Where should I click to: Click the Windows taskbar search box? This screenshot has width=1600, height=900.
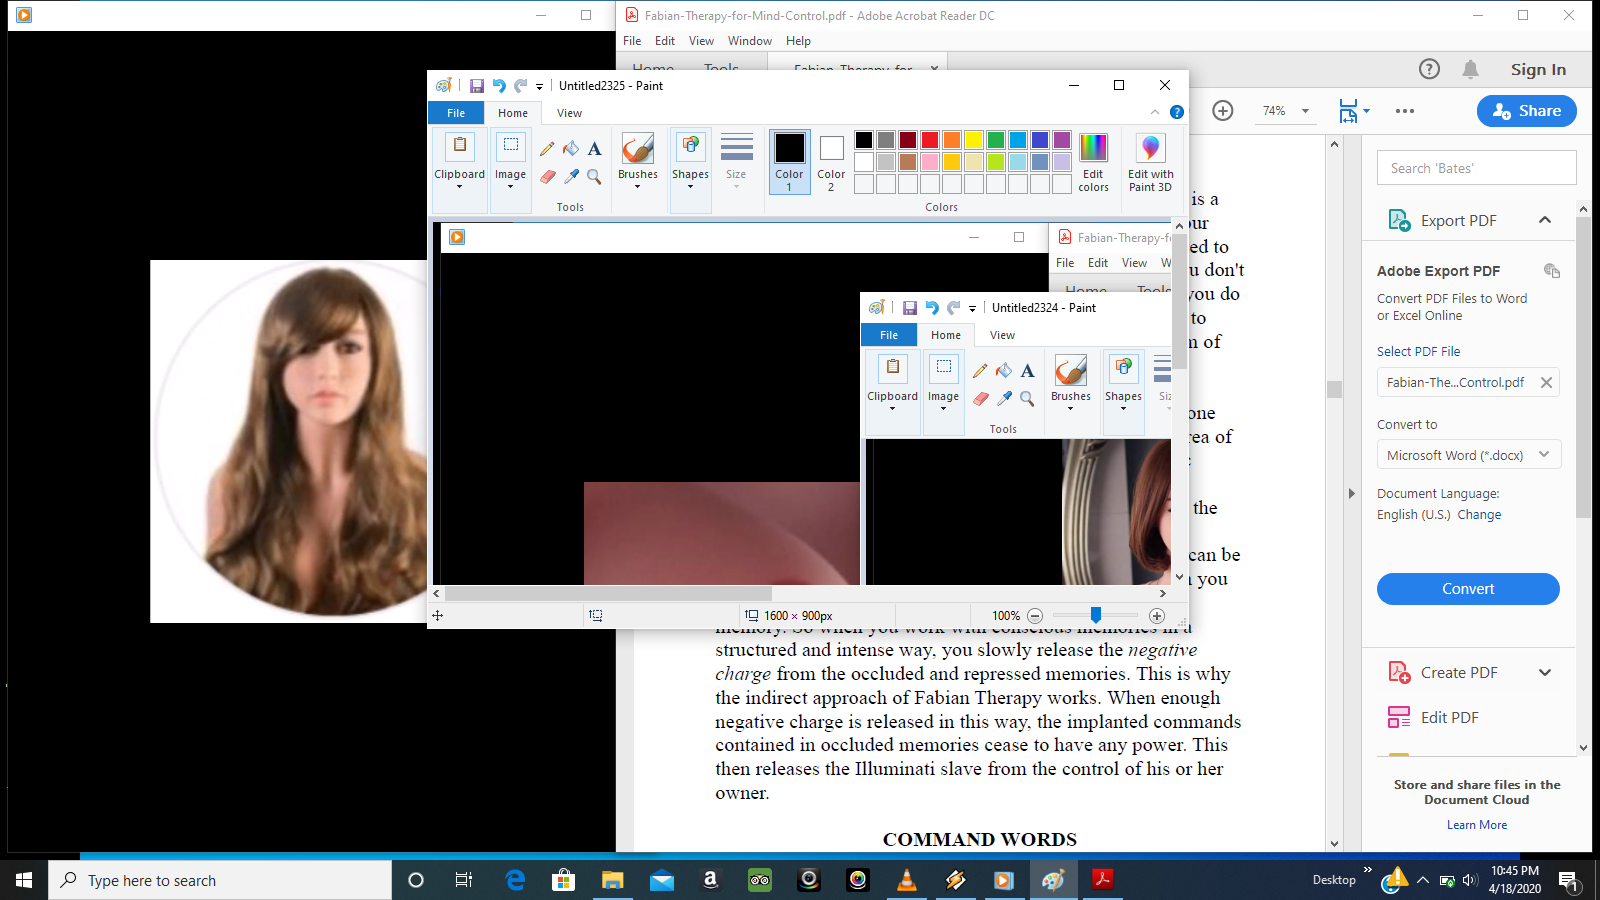(220, 880)
